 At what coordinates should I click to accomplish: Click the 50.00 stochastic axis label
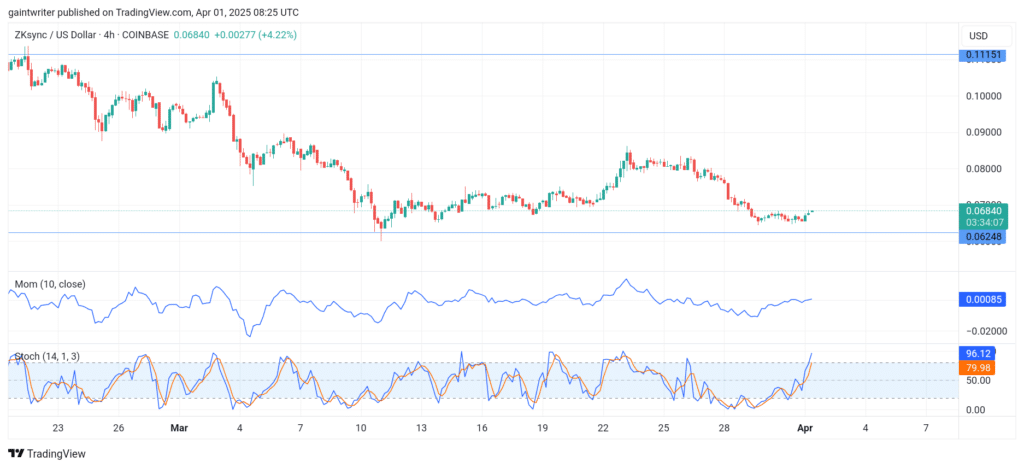(980, 381)
